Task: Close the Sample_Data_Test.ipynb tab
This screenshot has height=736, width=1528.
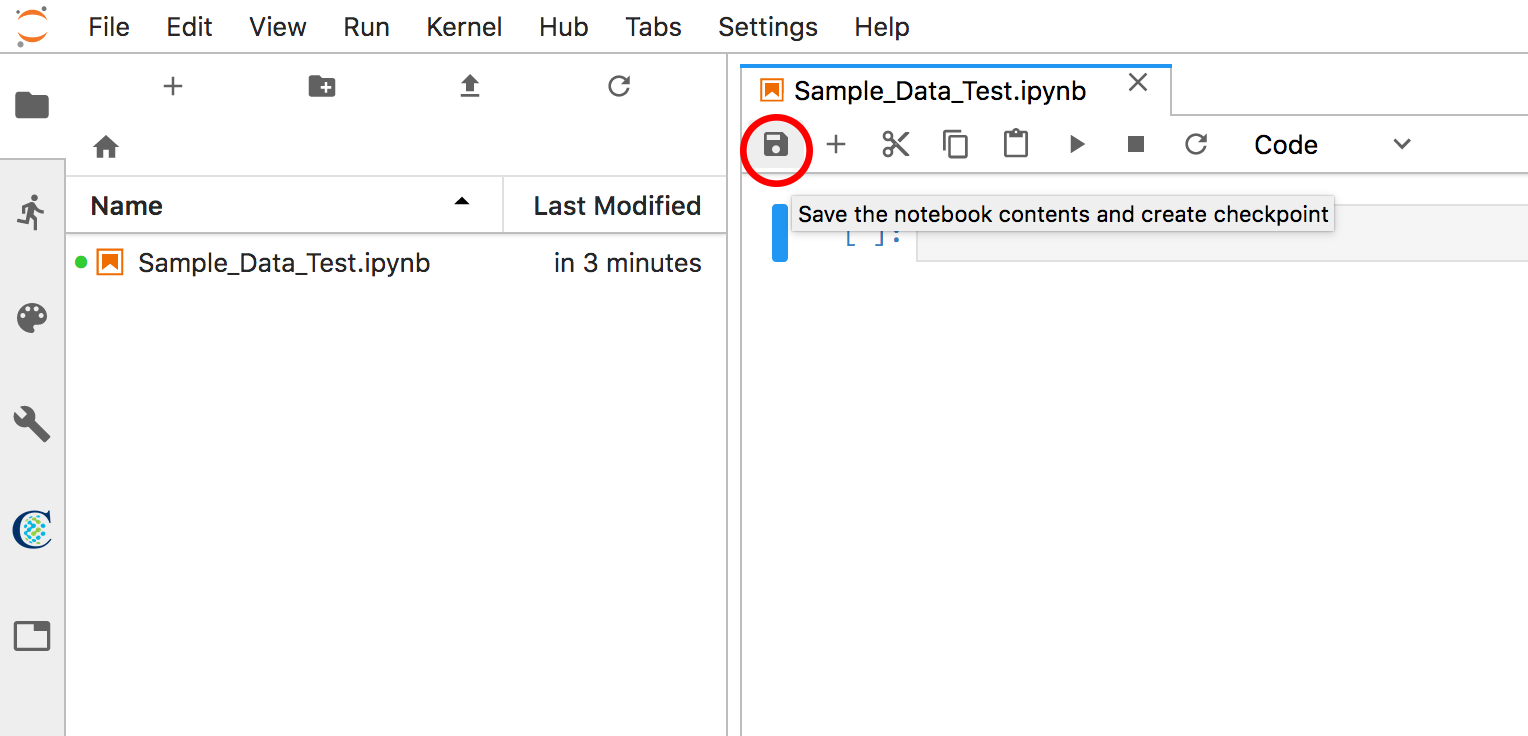Action: [x=1138, y=83]
